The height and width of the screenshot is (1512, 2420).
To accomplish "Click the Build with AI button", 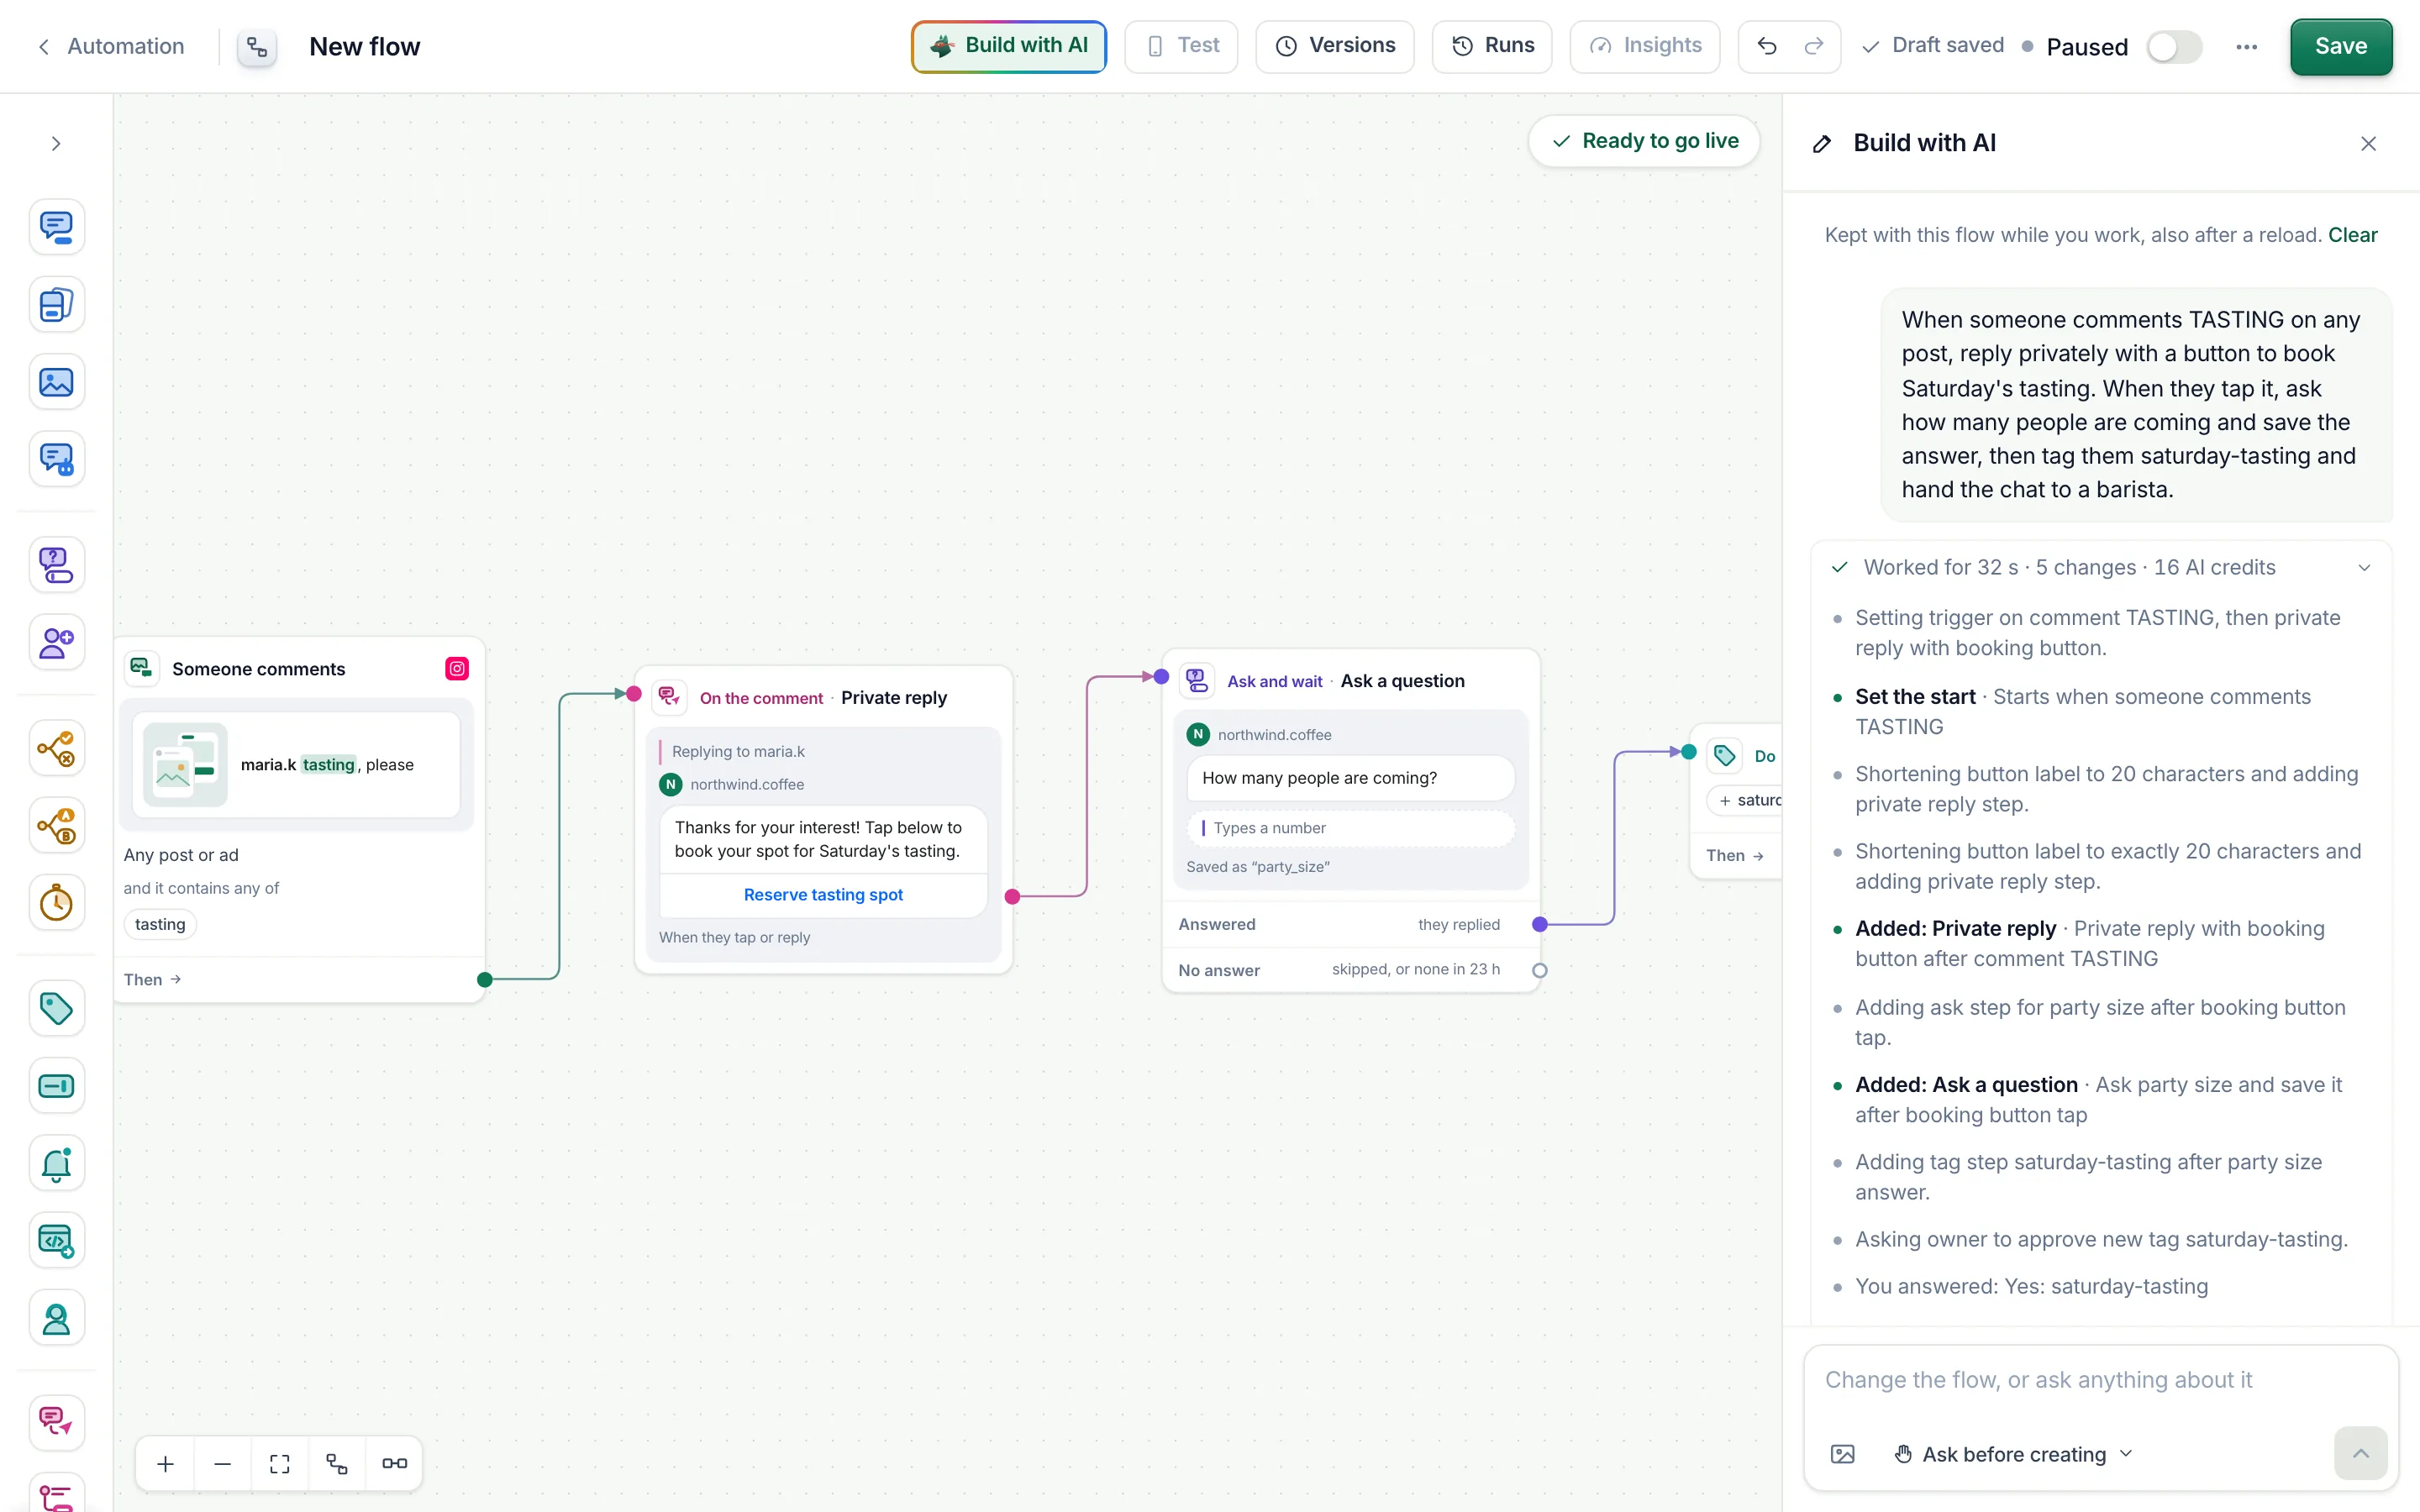I will coord(1008,46).
